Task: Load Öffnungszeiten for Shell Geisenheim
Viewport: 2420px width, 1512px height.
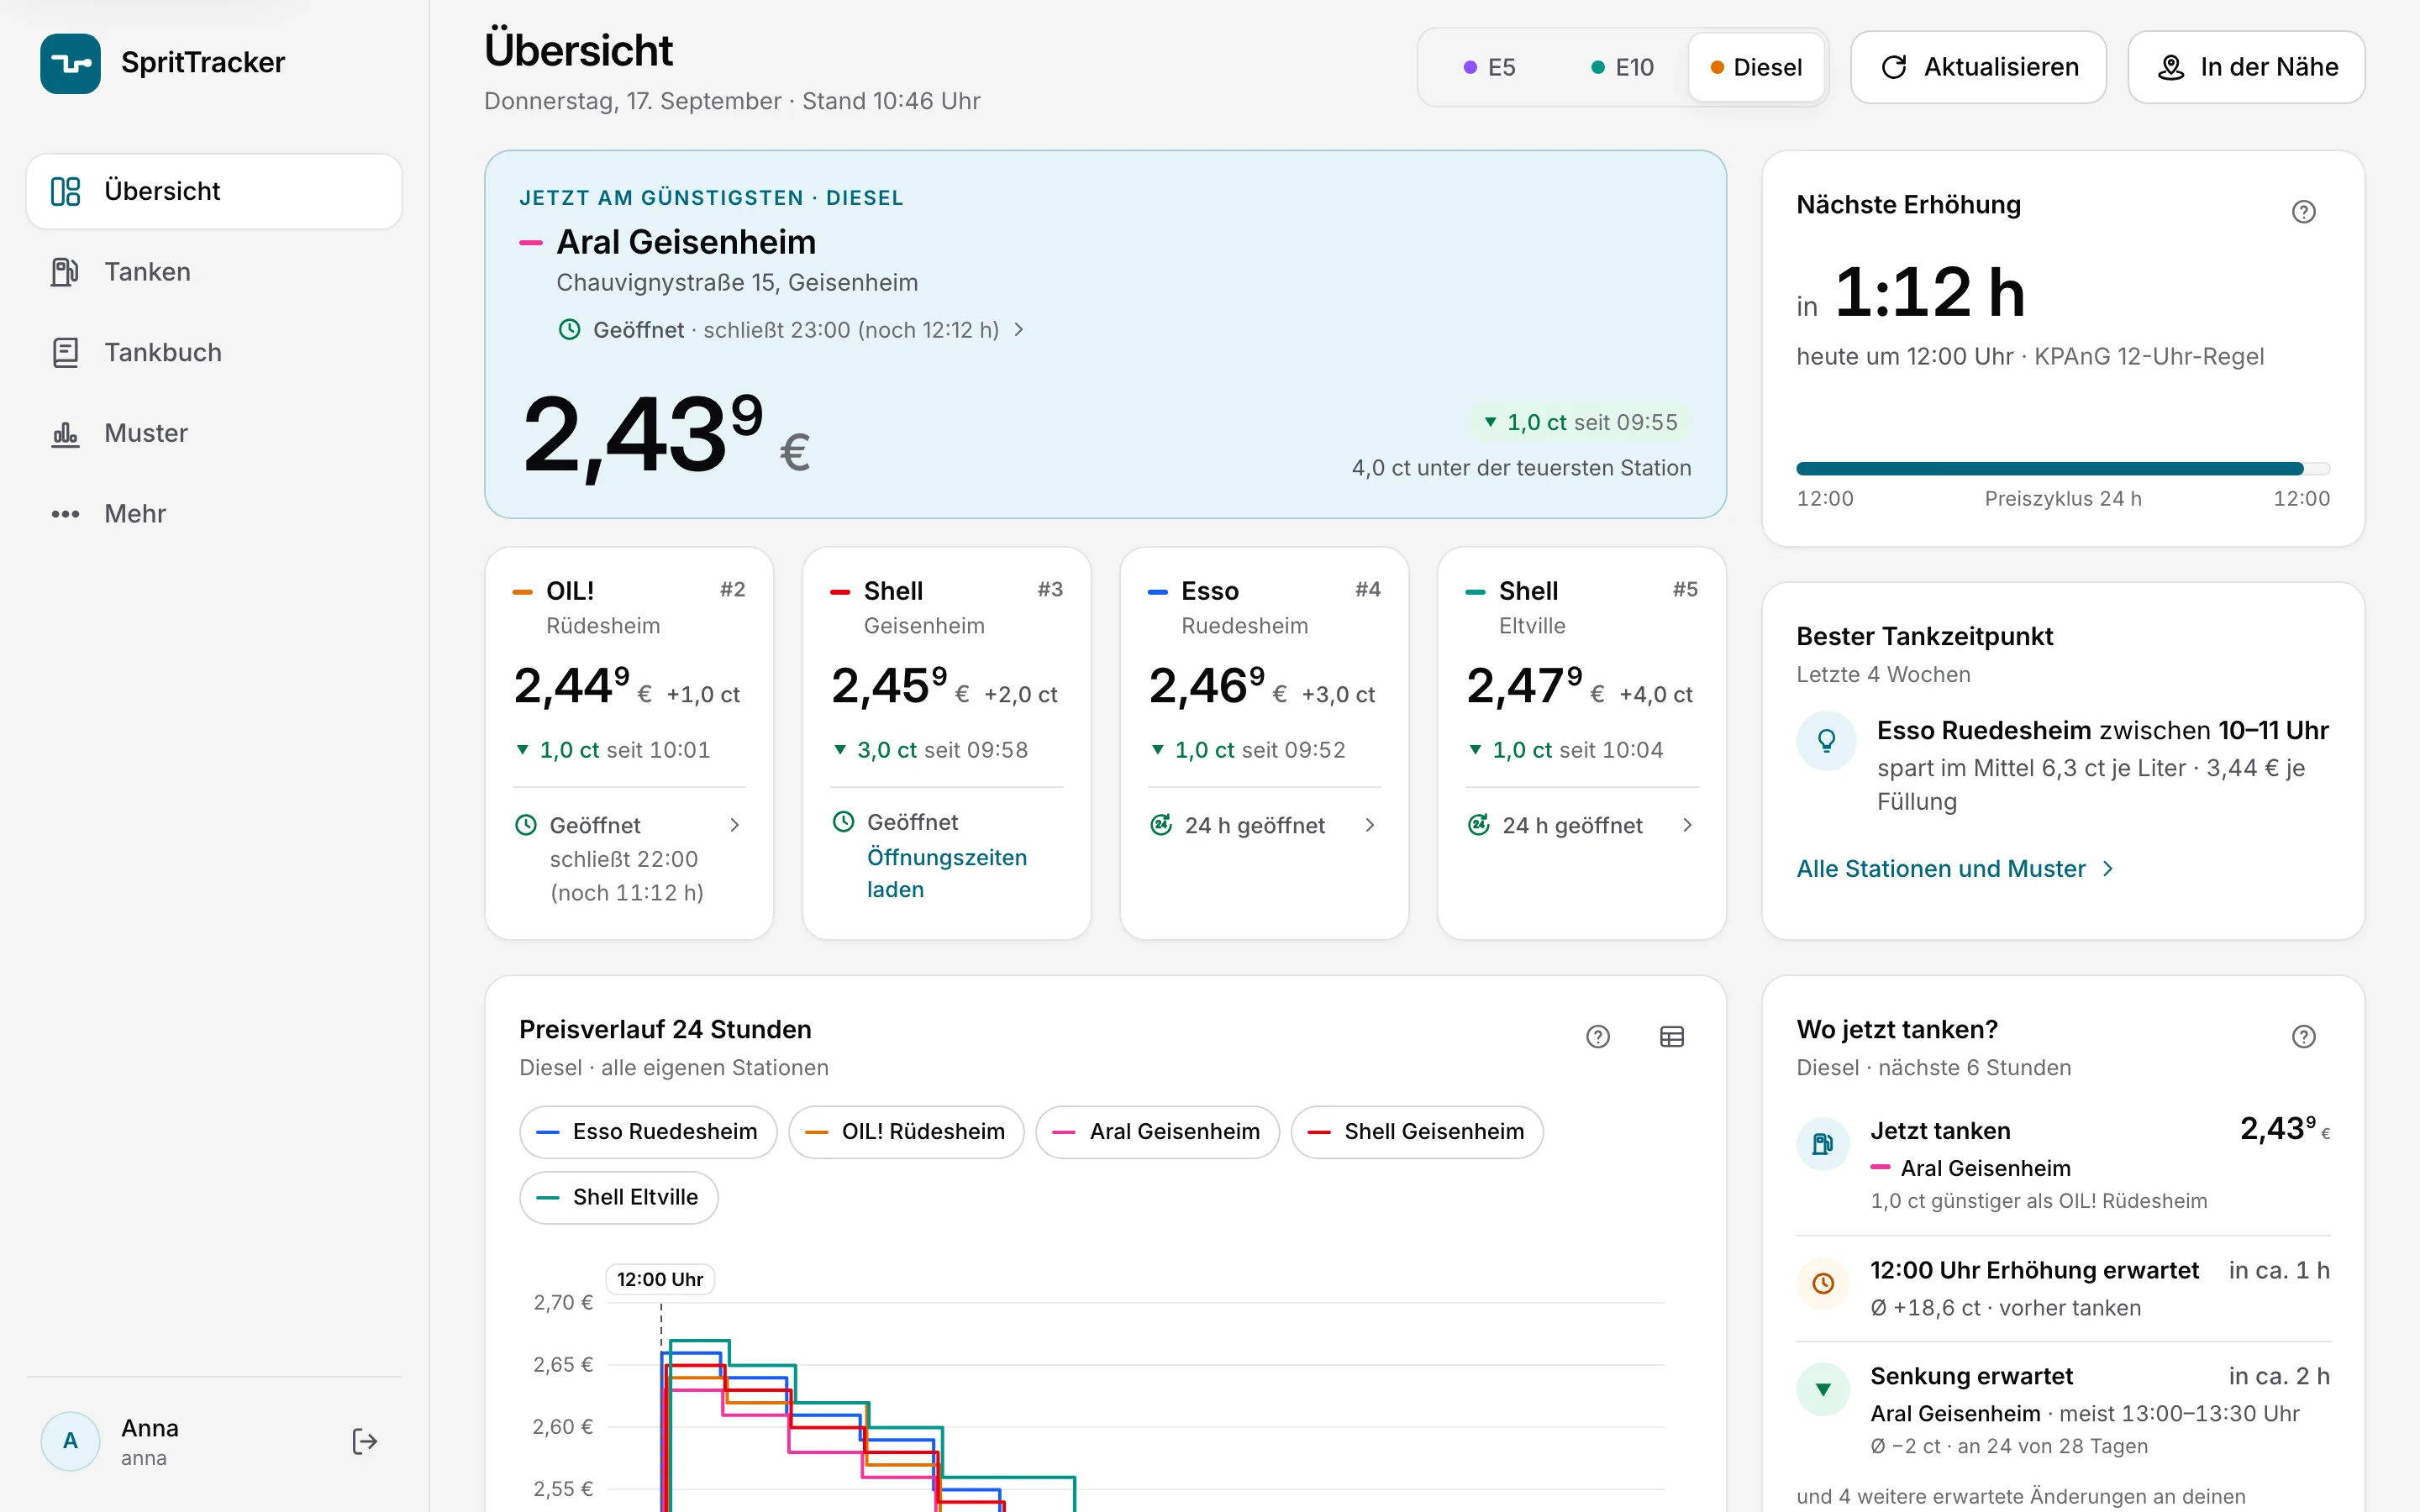Action: coord(946,873)
